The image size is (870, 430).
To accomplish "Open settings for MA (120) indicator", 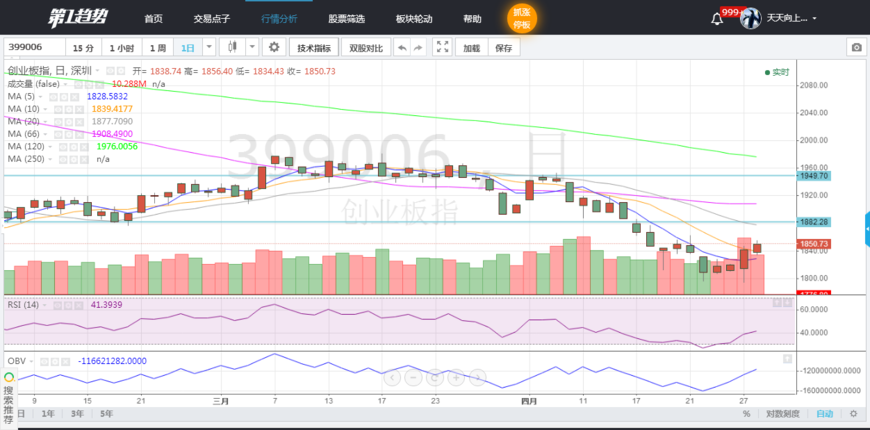I will [73, 146].
